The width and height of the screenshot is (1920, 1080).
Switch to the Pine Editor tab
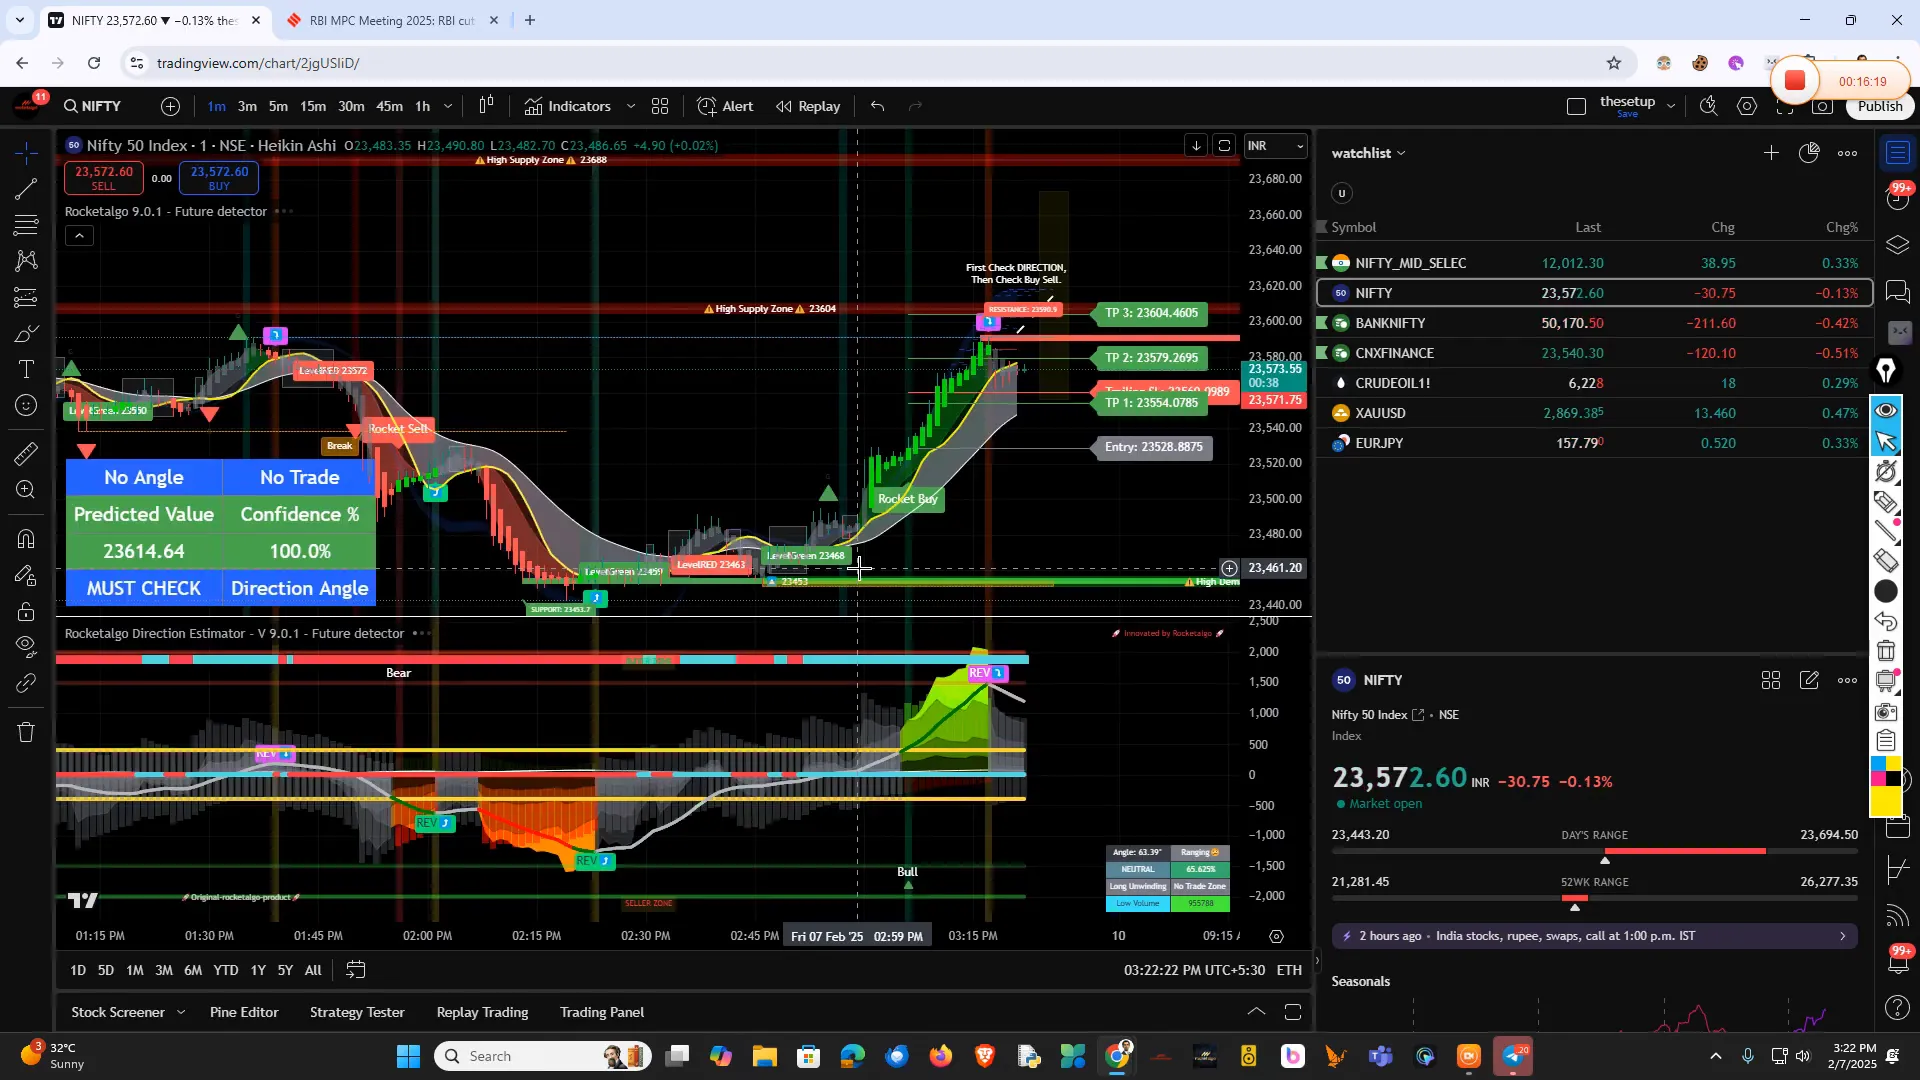tap(243, 1012)
